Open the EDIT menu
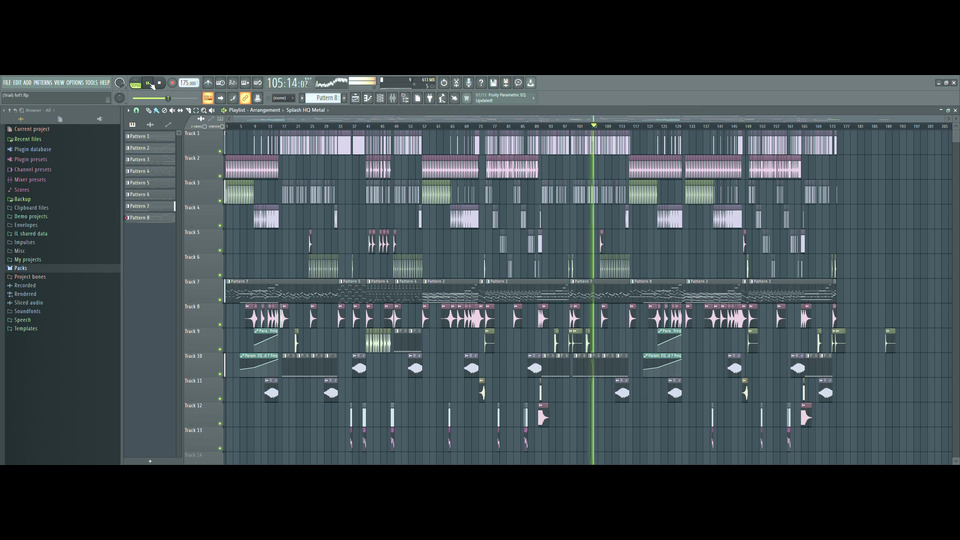The image size is (960, 540). click(x=17, y=83)
